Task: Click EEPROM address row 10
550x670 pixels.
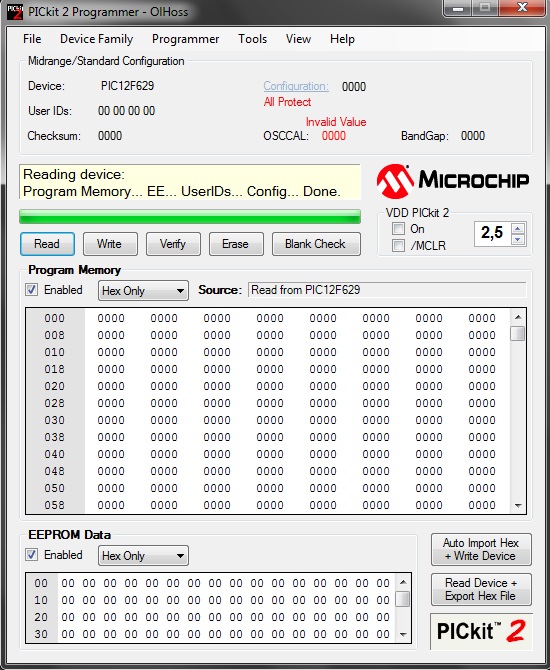Action: click(41, 600)
